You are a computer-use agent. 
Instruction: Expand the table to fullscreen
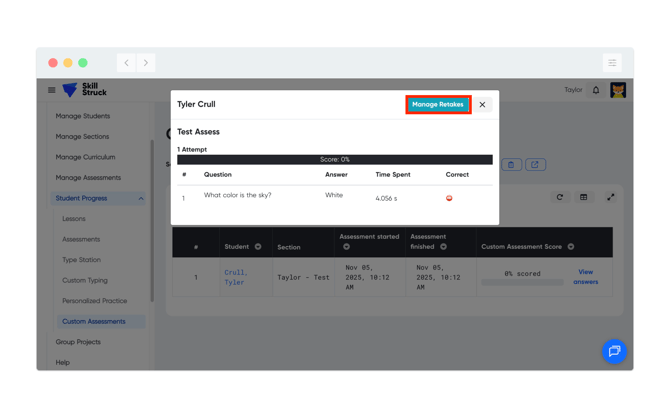click(x=610, y=197)
